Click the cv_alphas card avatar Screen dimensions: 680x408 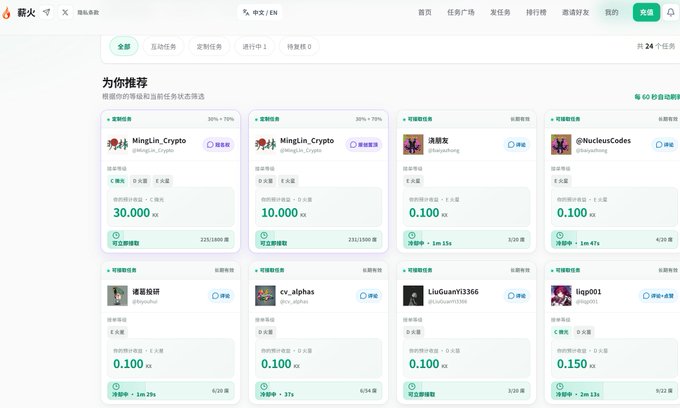(265, 296)
